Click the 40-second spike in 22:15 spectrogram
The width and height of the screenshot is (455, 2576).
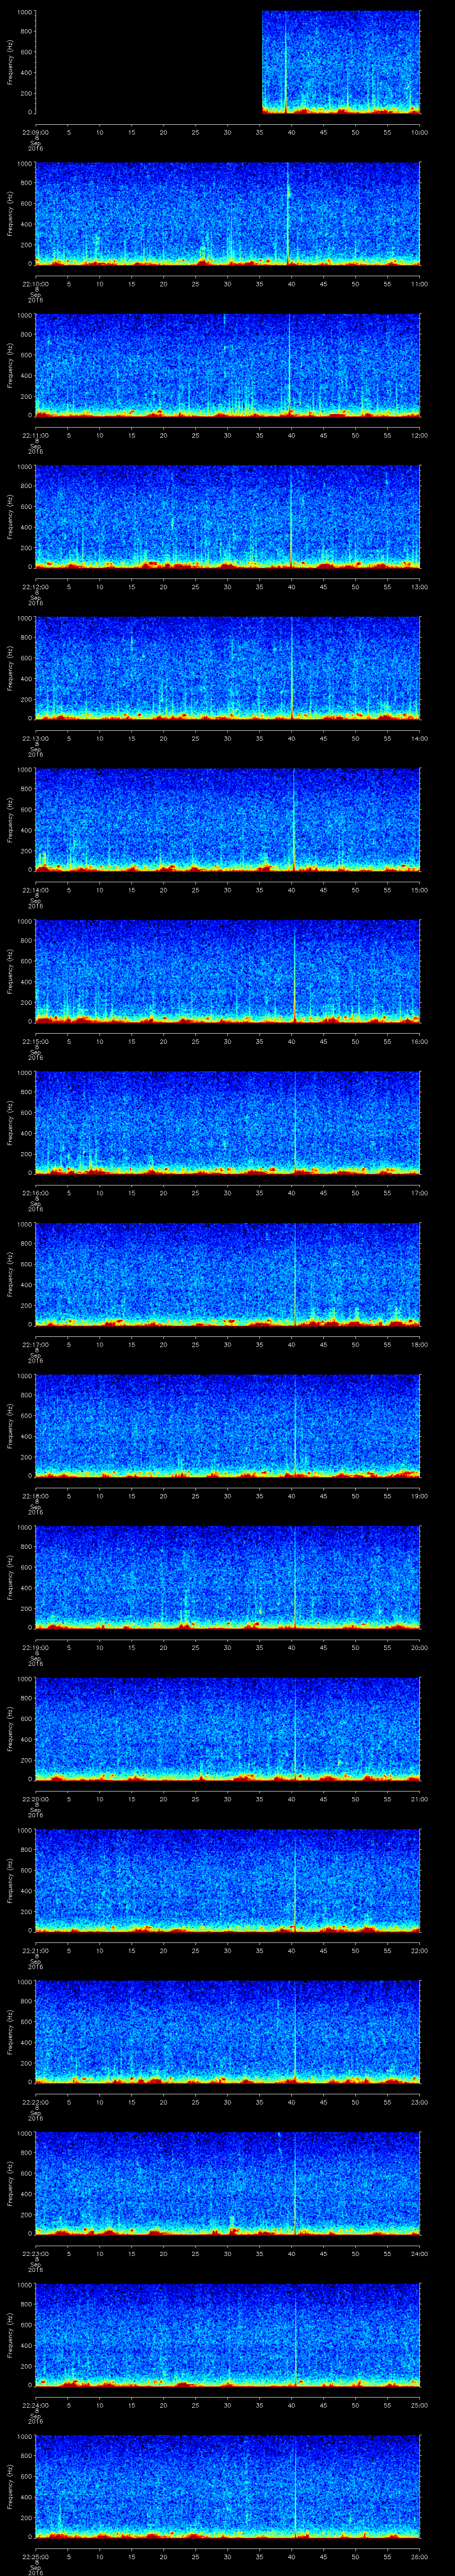tap(294, 970)
